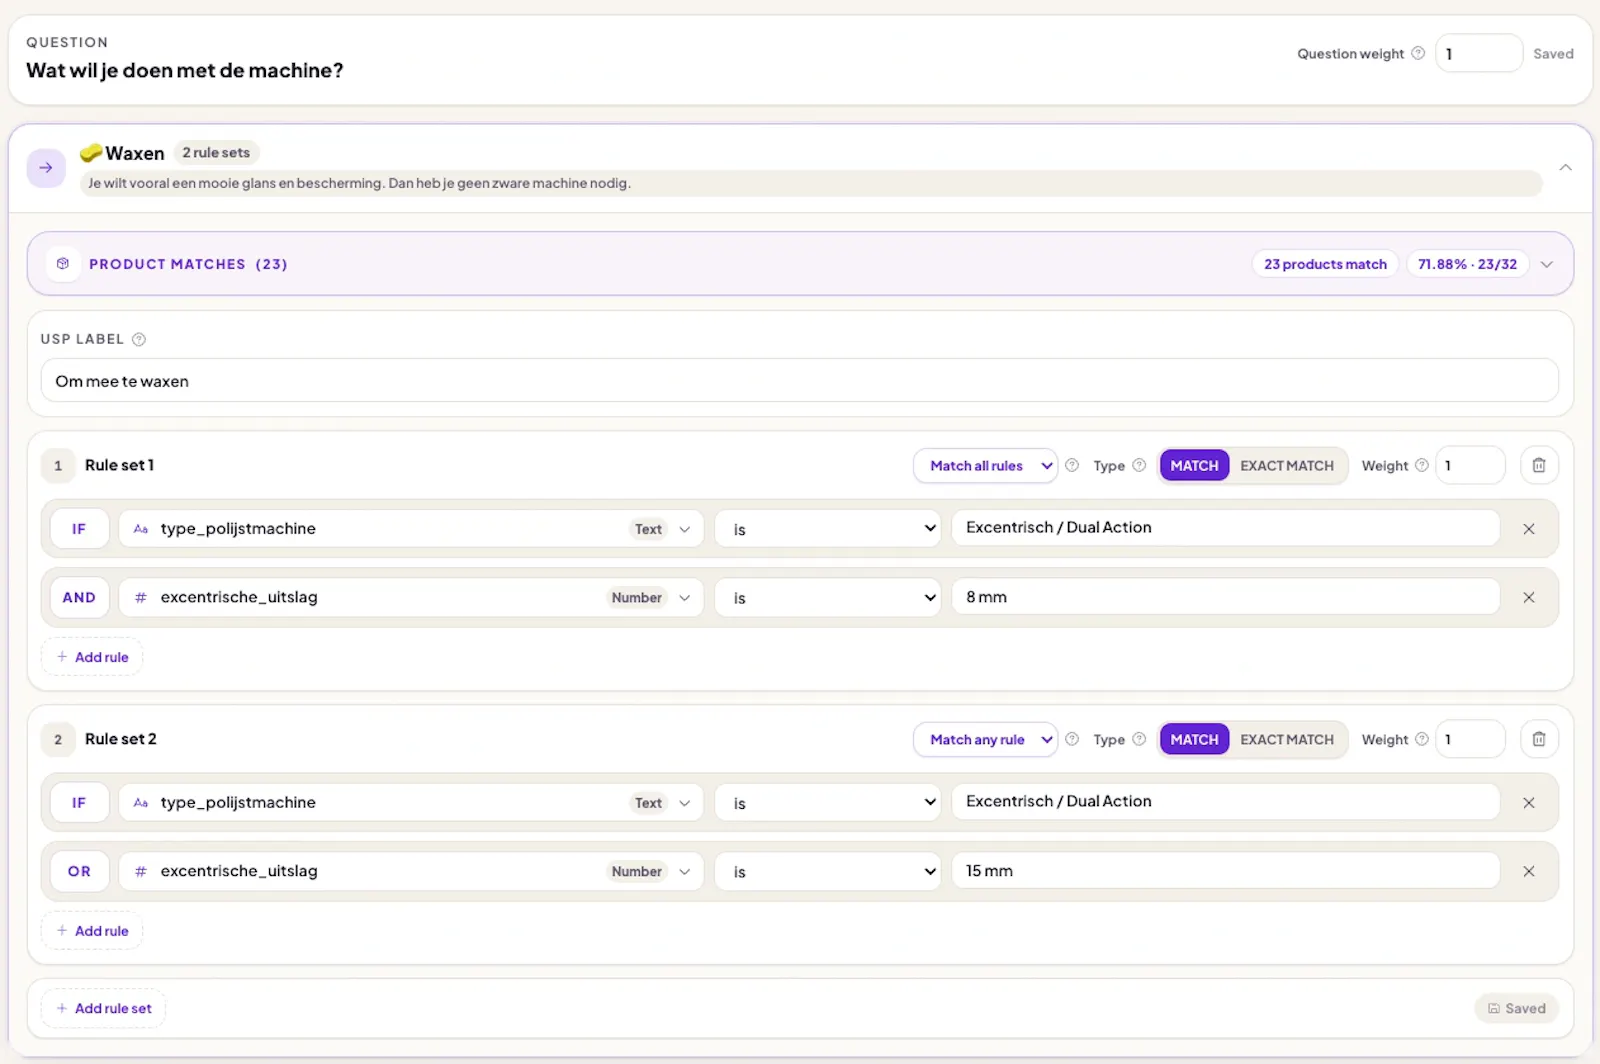Open 'is' operator dropdown for the AND row
The width and height of the screenshot is (1600, 1064).
click(x=827, y=598)
